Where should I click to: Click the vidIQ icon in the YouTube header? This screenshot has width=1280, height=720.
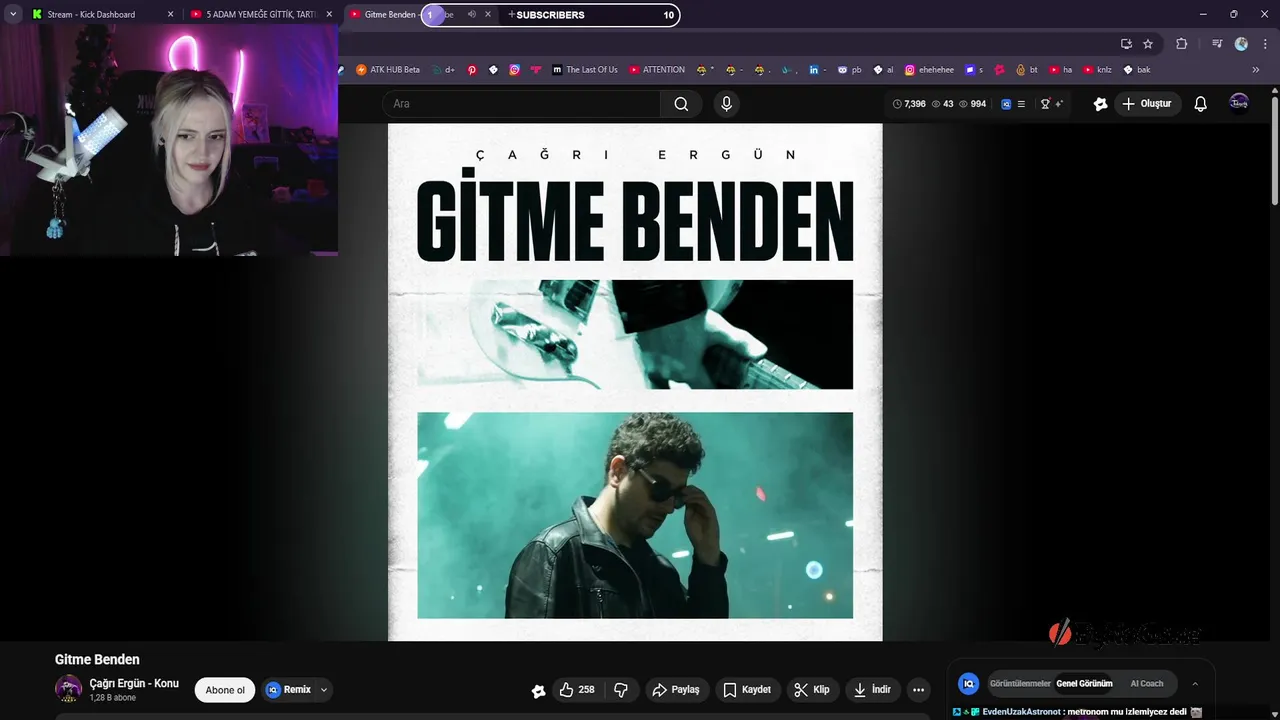(x=1006, y=104)
